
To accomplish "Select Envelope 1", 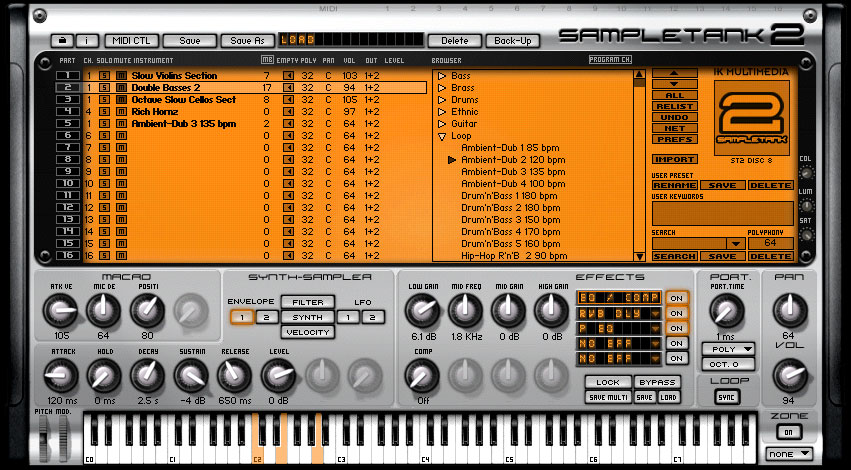I will 242,317.
